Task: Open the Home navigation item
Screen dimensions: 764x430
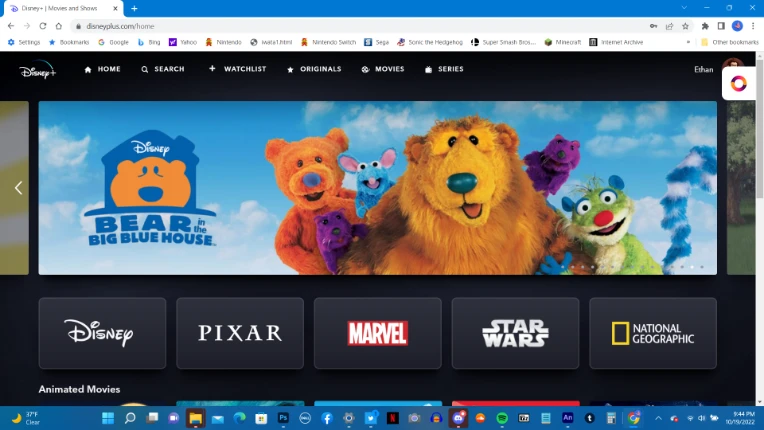Action: tap(102, 69)
